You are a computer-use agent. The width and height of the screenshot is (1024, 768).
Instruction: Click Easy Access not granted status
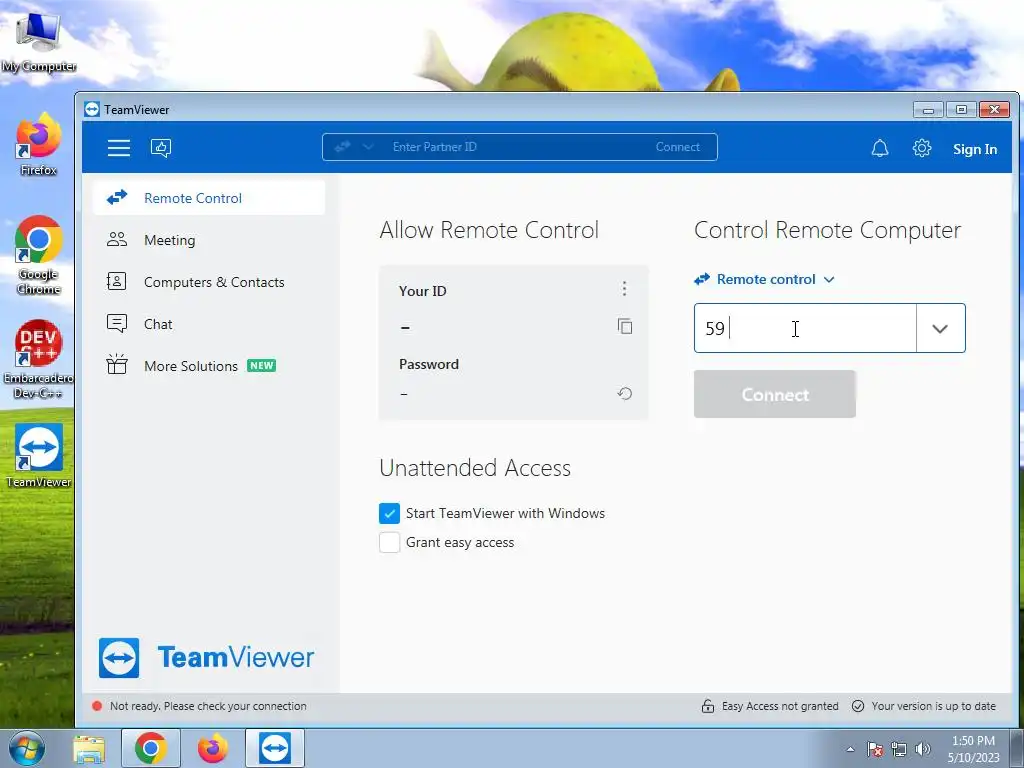(770, 706)
